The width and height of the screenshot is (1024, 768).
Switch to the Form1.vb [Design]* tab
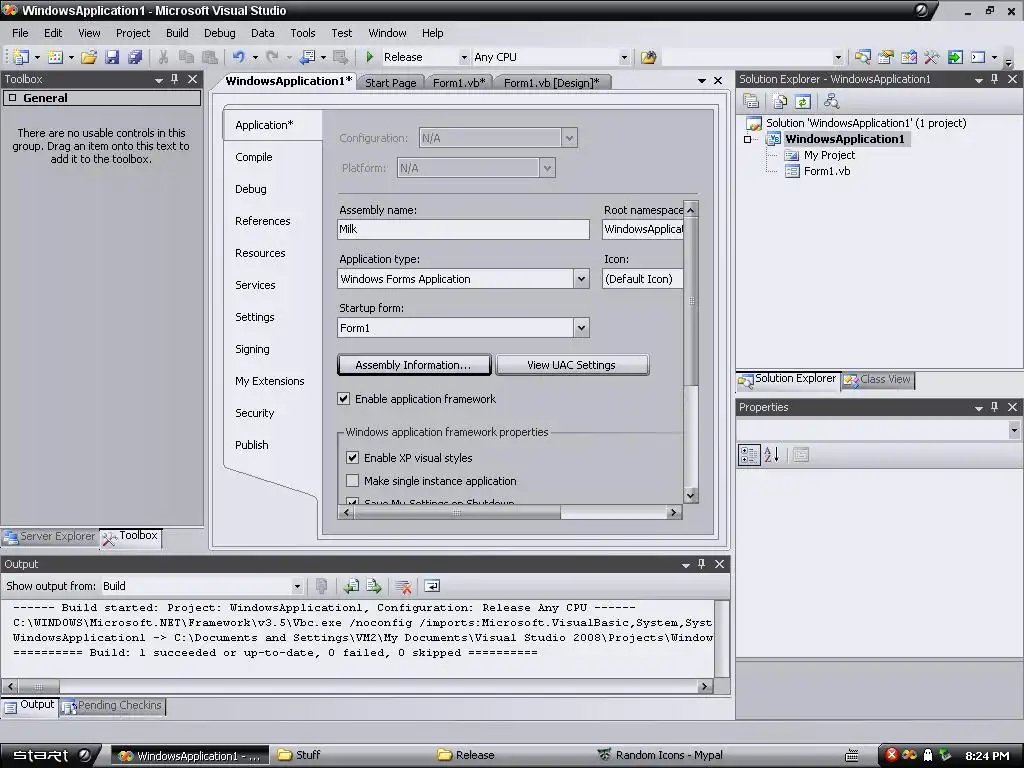551,82
